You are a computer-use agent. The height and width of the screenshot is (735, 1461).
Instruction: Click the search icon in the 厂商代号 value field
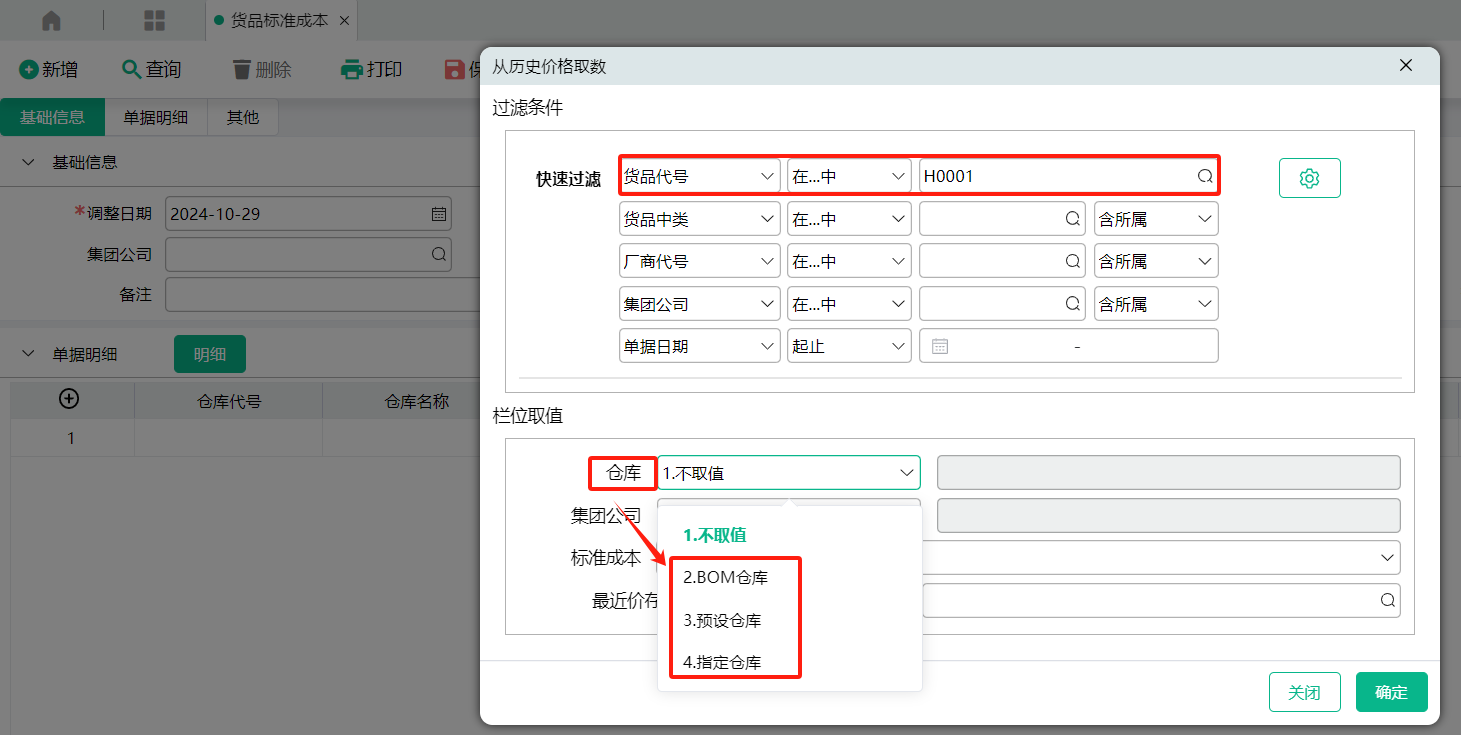click(x=1072, y=262)
